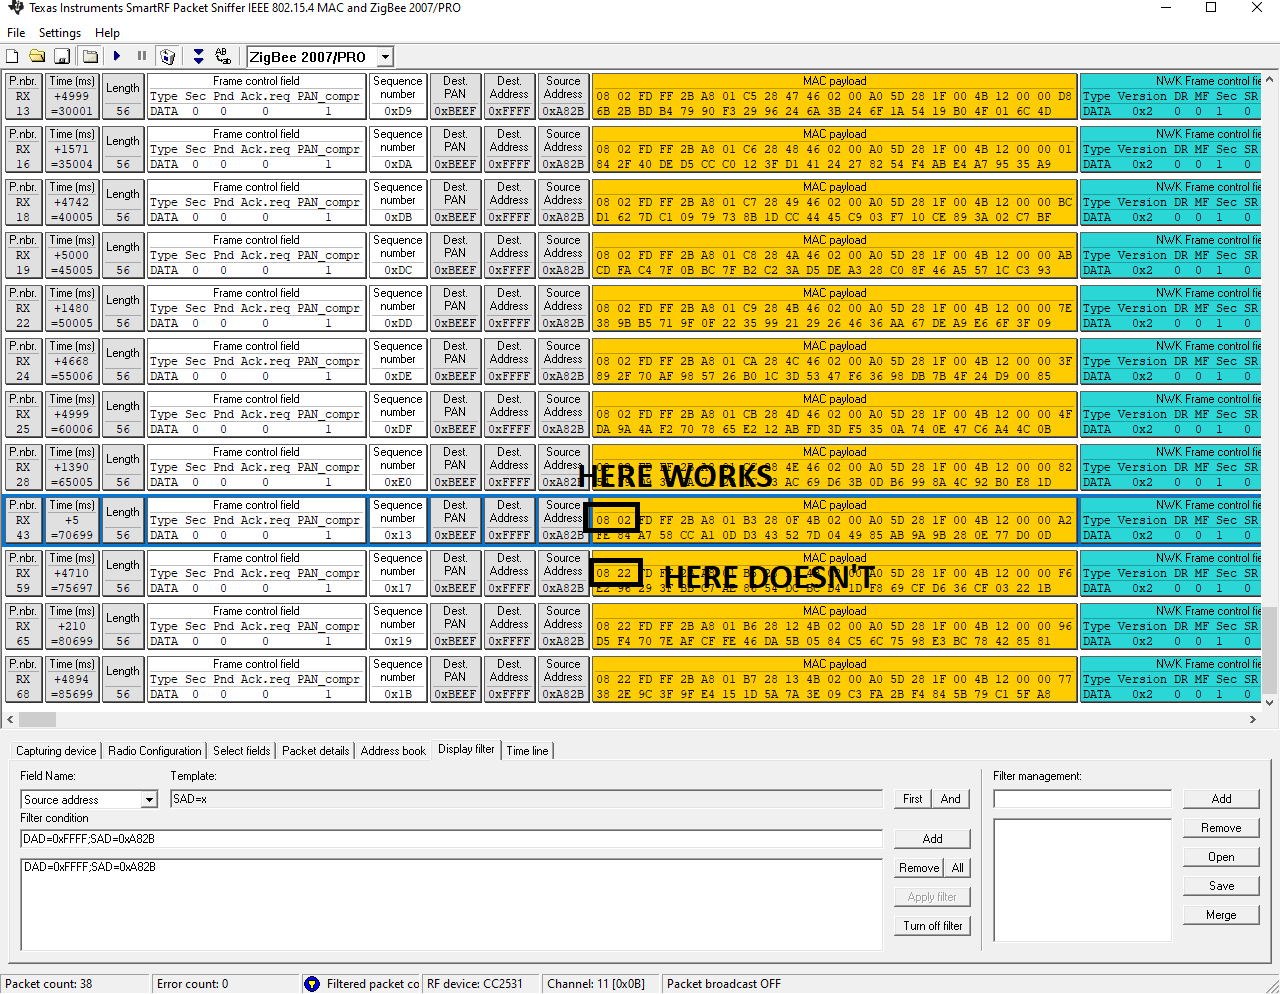Screen dimensions: 1280x994
Task: Click the Apply filter button
Action: pos(933,897)
